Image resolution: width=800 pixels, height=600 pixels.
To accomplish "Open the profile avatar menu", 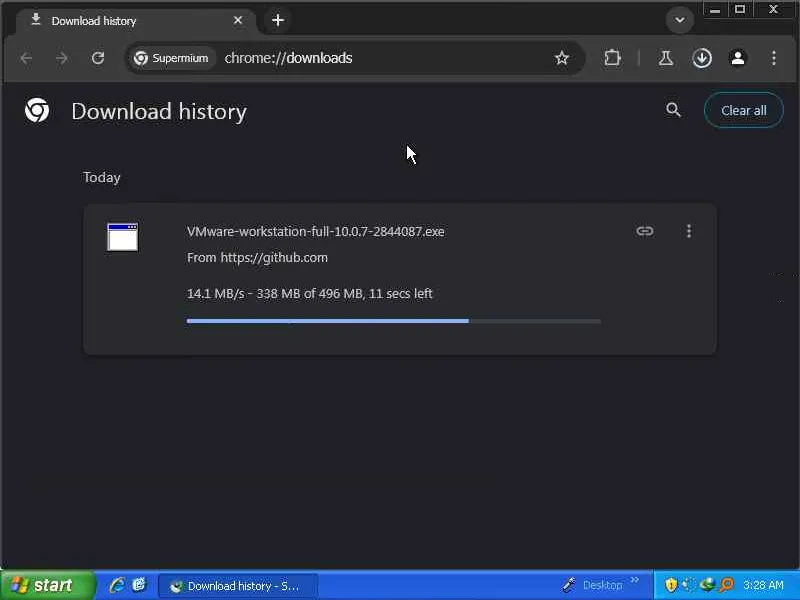I will pyautogui.click(x=738, y=58).
